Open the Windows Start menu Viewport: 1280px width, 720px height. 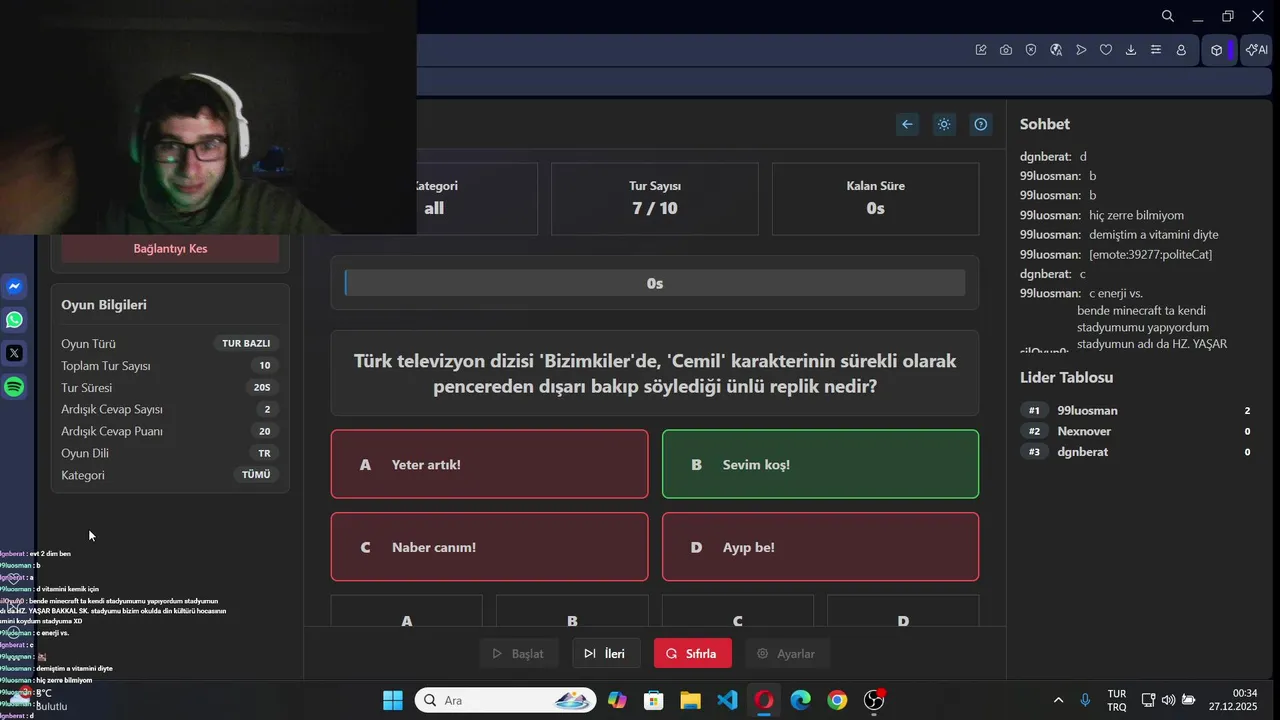[x=393, y=700]
